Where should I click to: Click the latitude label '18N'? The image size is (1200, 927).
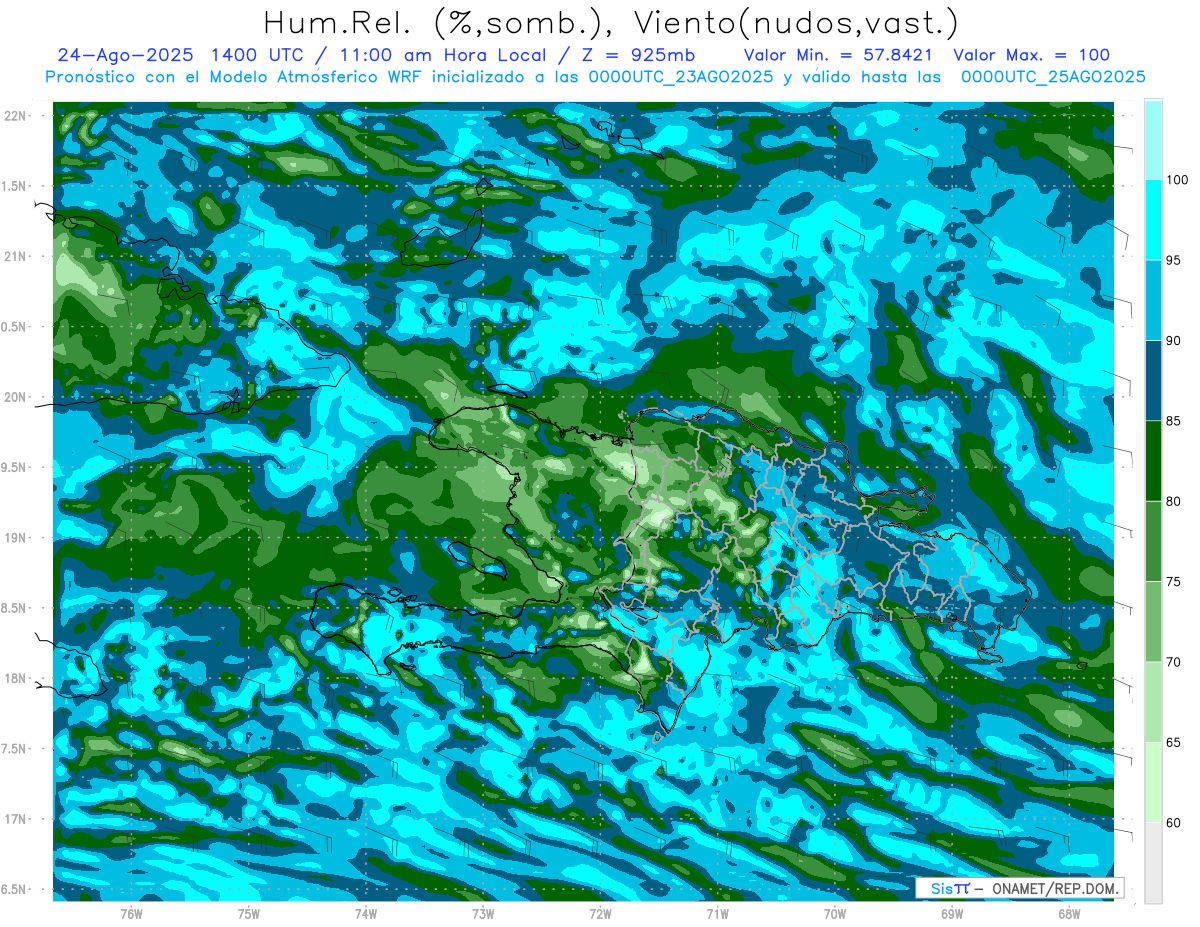(14, 678)
